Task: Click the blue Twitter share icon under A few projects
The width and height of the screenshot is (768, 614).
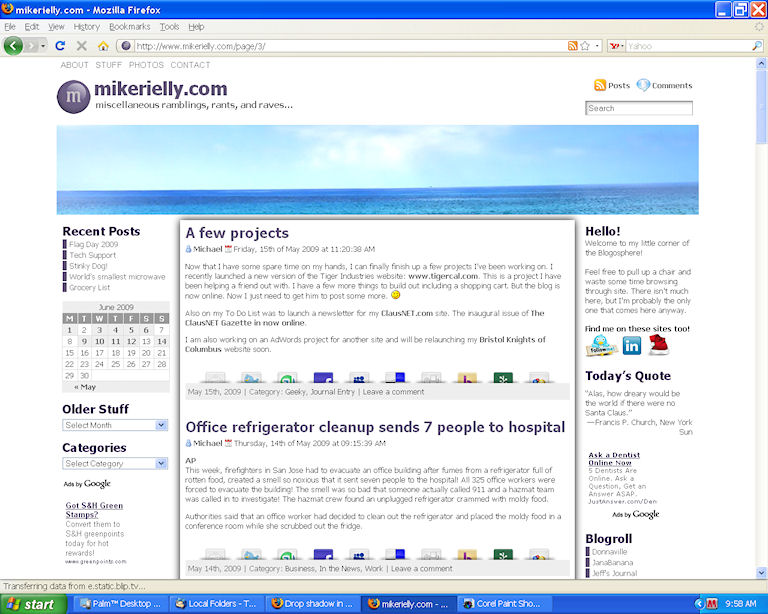Action: click(x=251, y=378)
